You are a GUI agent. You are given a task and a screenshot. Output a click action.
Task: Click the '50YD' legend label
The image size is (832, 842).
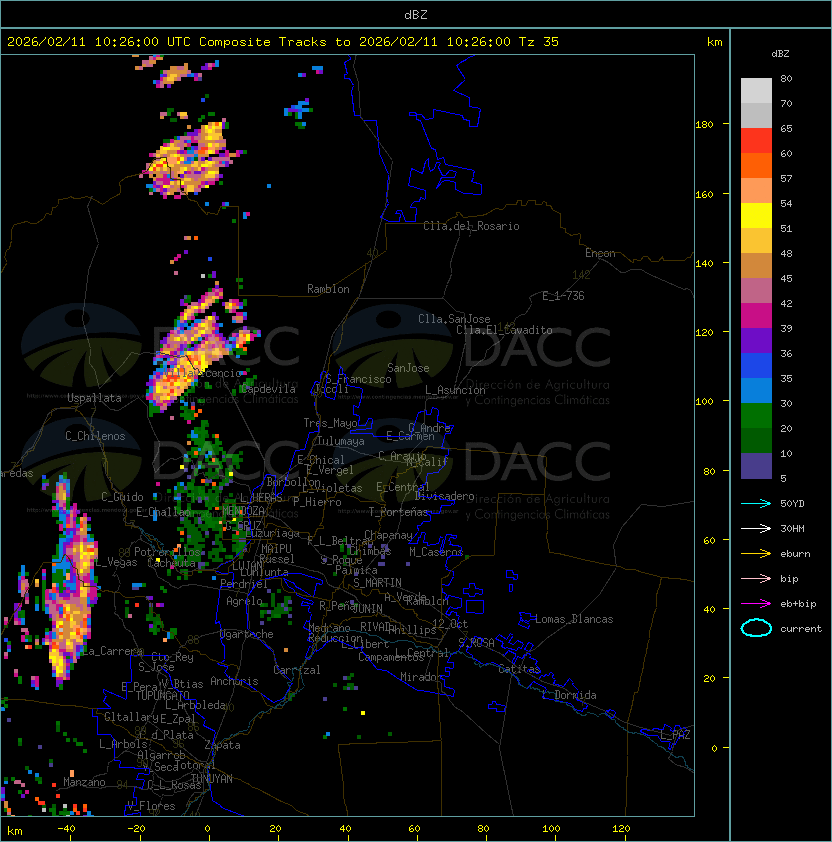[x=792, y=504]
